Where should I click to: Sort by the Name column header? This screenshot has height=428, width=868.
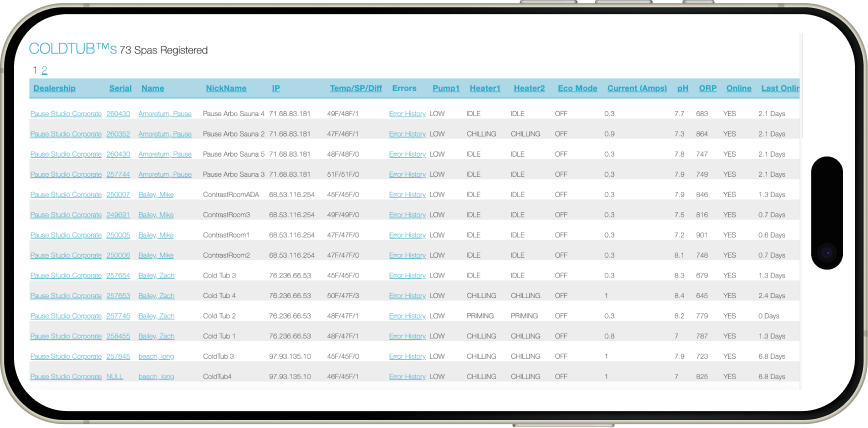tap(153, 88)
